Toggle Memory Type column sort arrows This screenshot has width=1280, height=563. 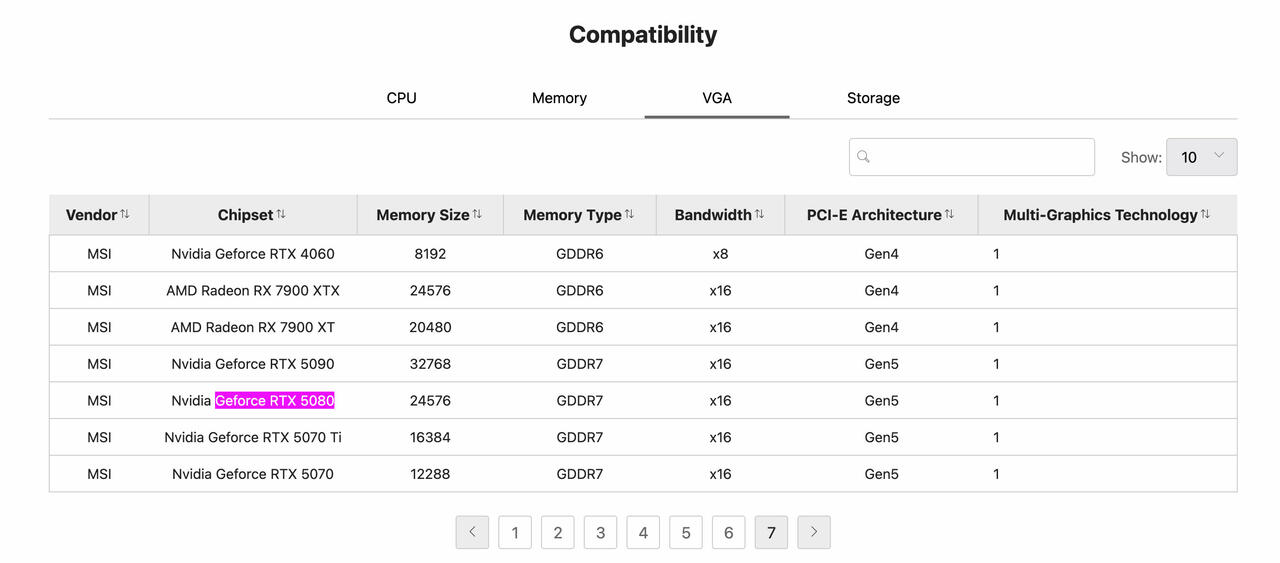click(629, 215)
